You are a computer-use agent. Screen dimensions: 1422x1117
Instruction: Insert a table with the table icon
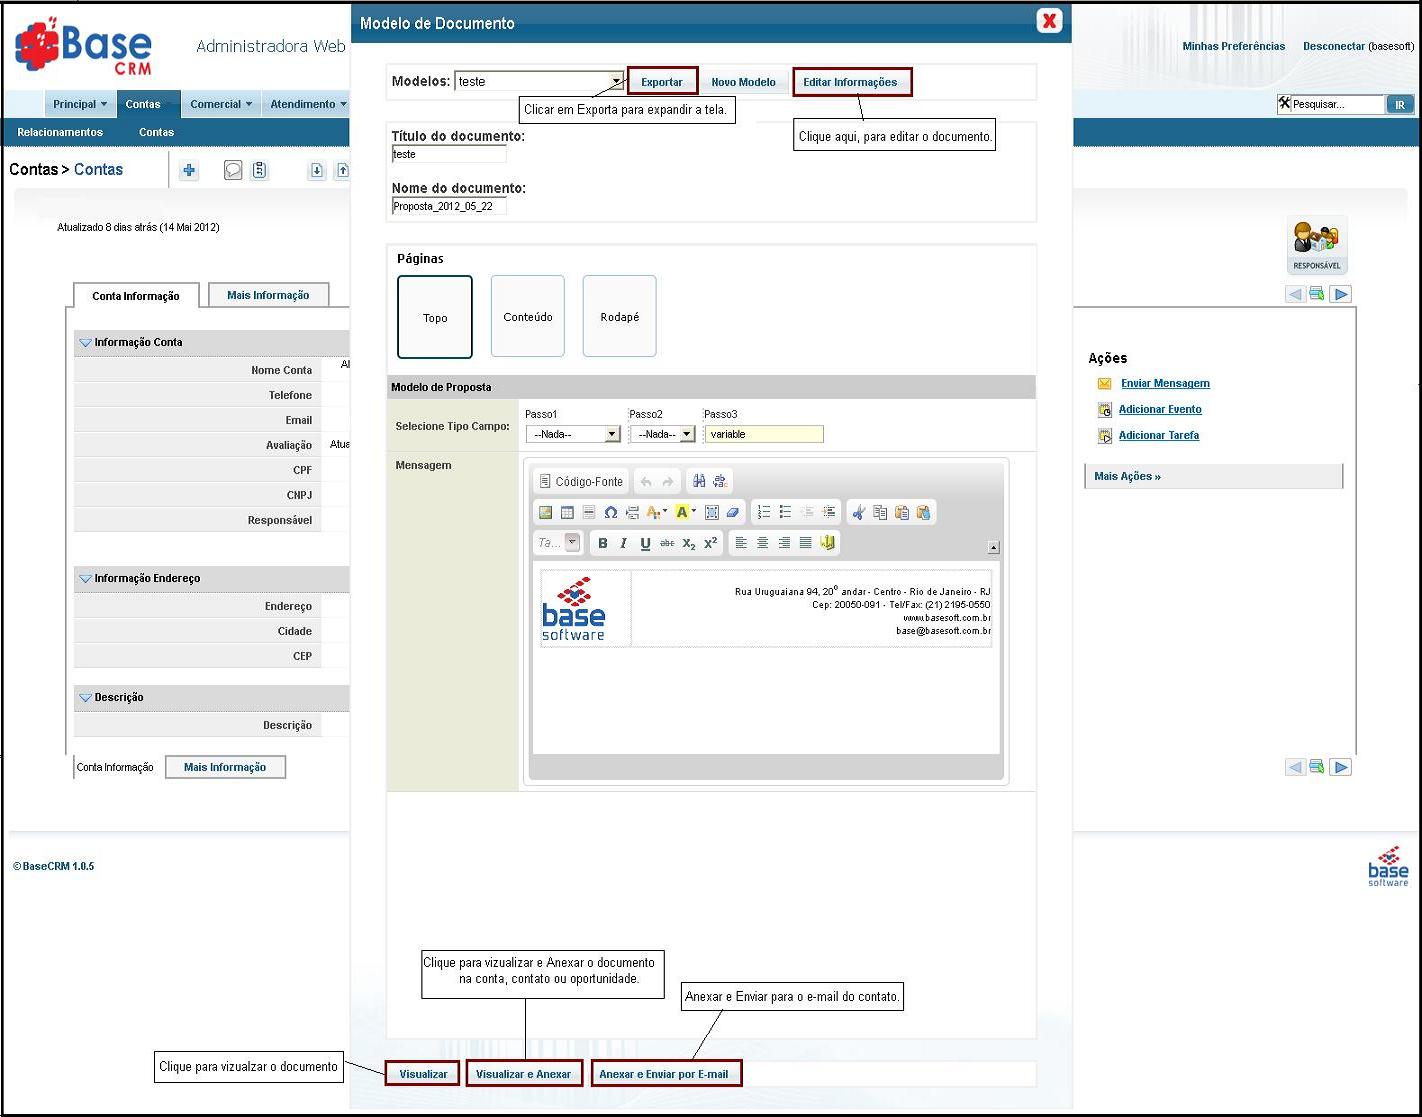566,512
